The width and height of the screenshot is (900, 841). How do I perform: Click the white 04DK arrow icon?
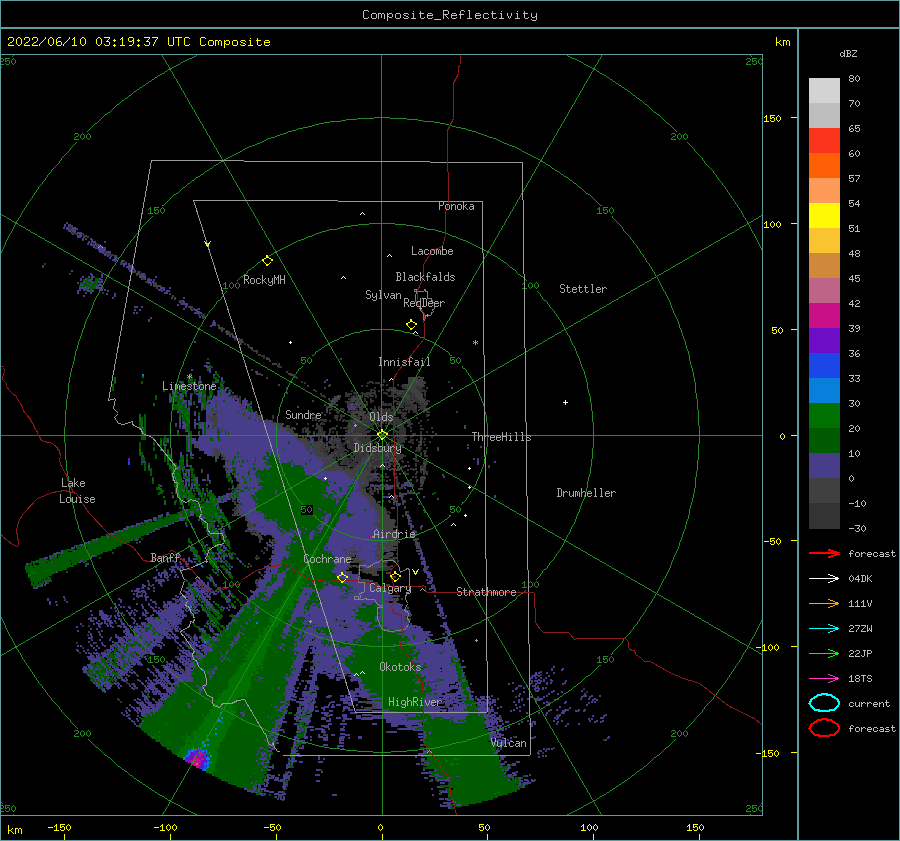[x=824, y=578]
